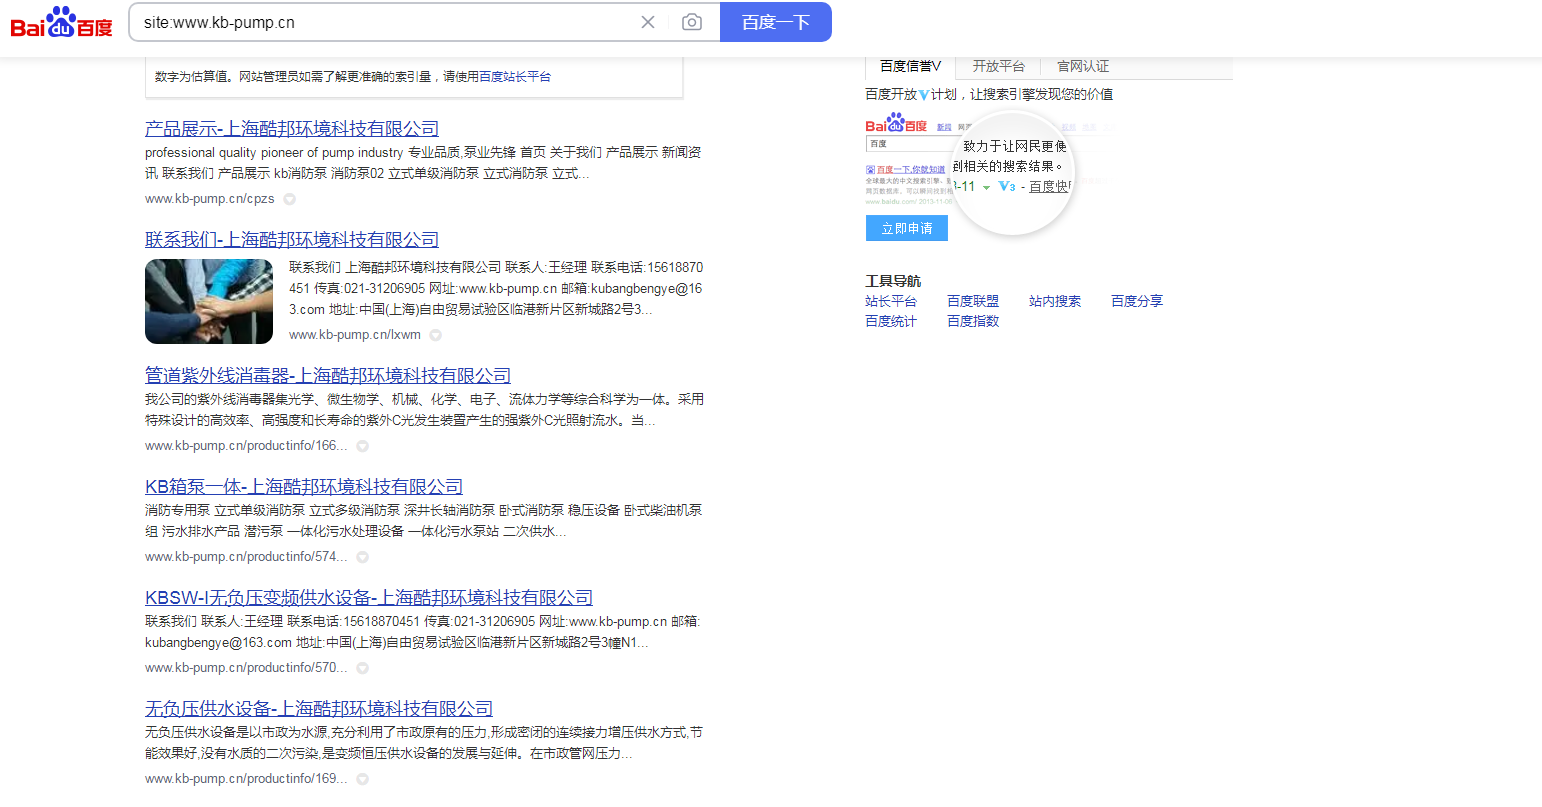The image size is (1542, 807).
Task: Open the 百度分享 tool link
Action: [1137, 301]
